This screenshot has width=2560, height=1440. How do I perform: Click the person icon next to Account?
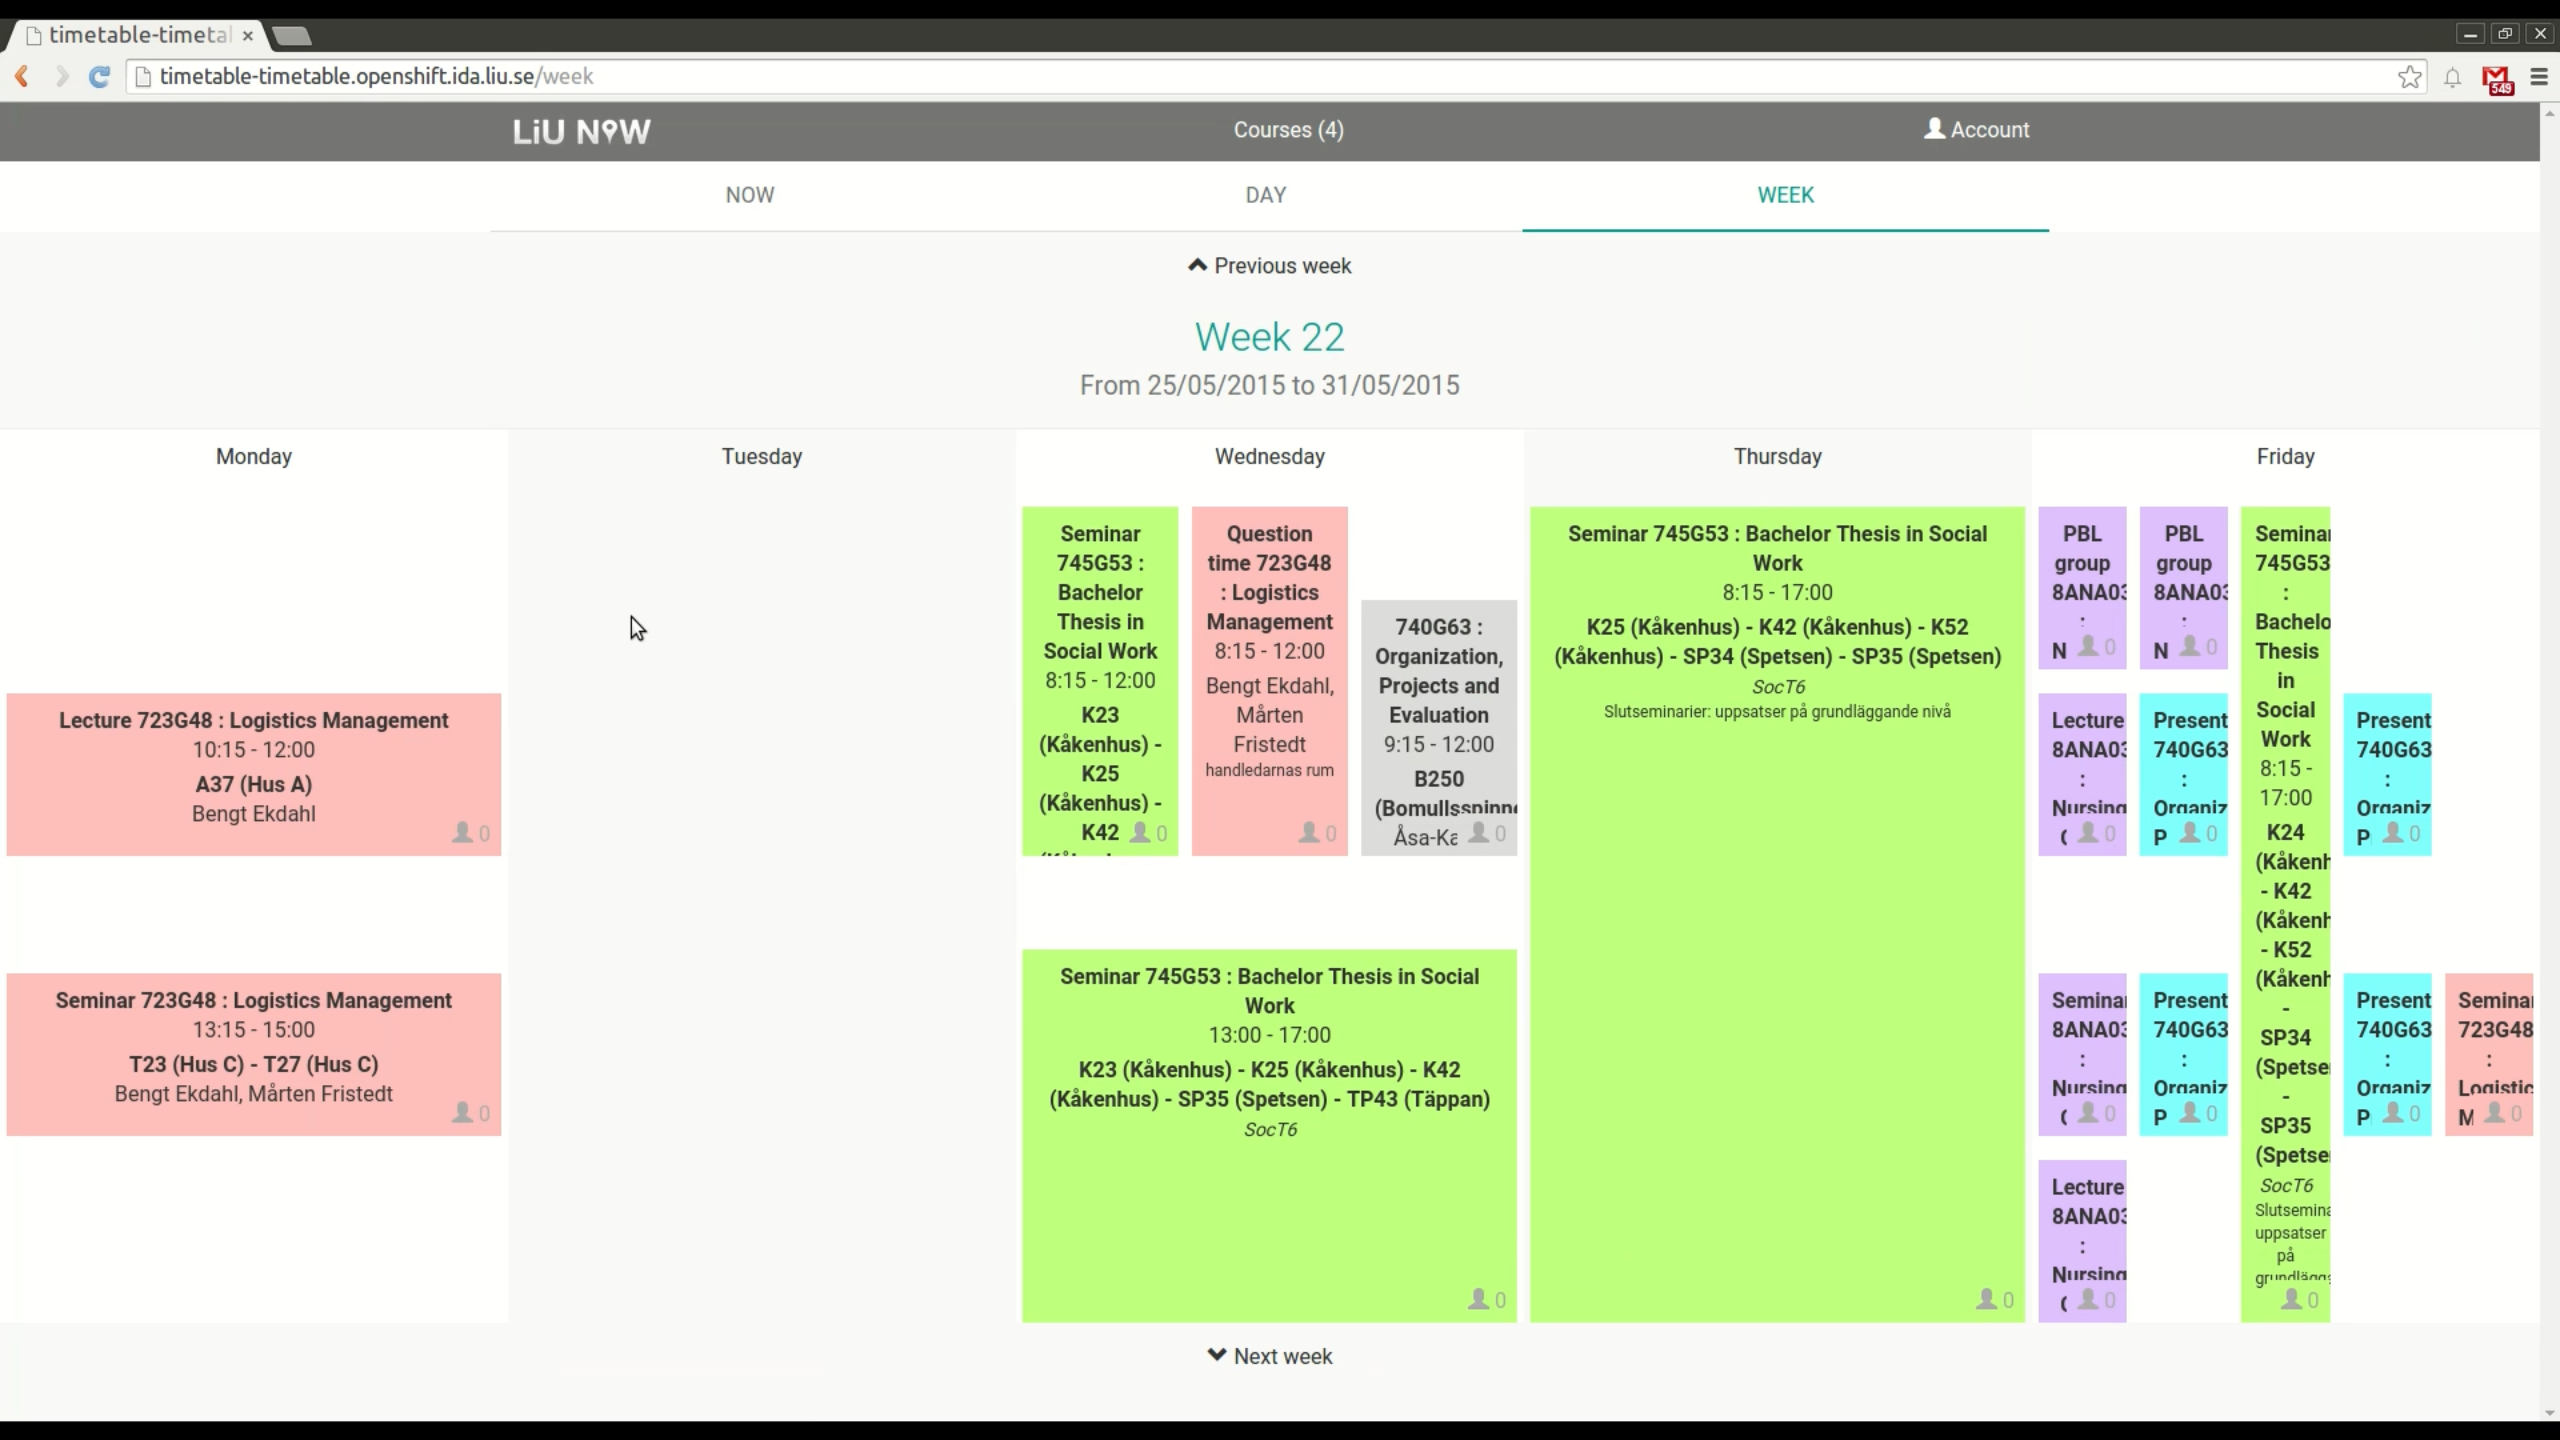[1934, 128]
